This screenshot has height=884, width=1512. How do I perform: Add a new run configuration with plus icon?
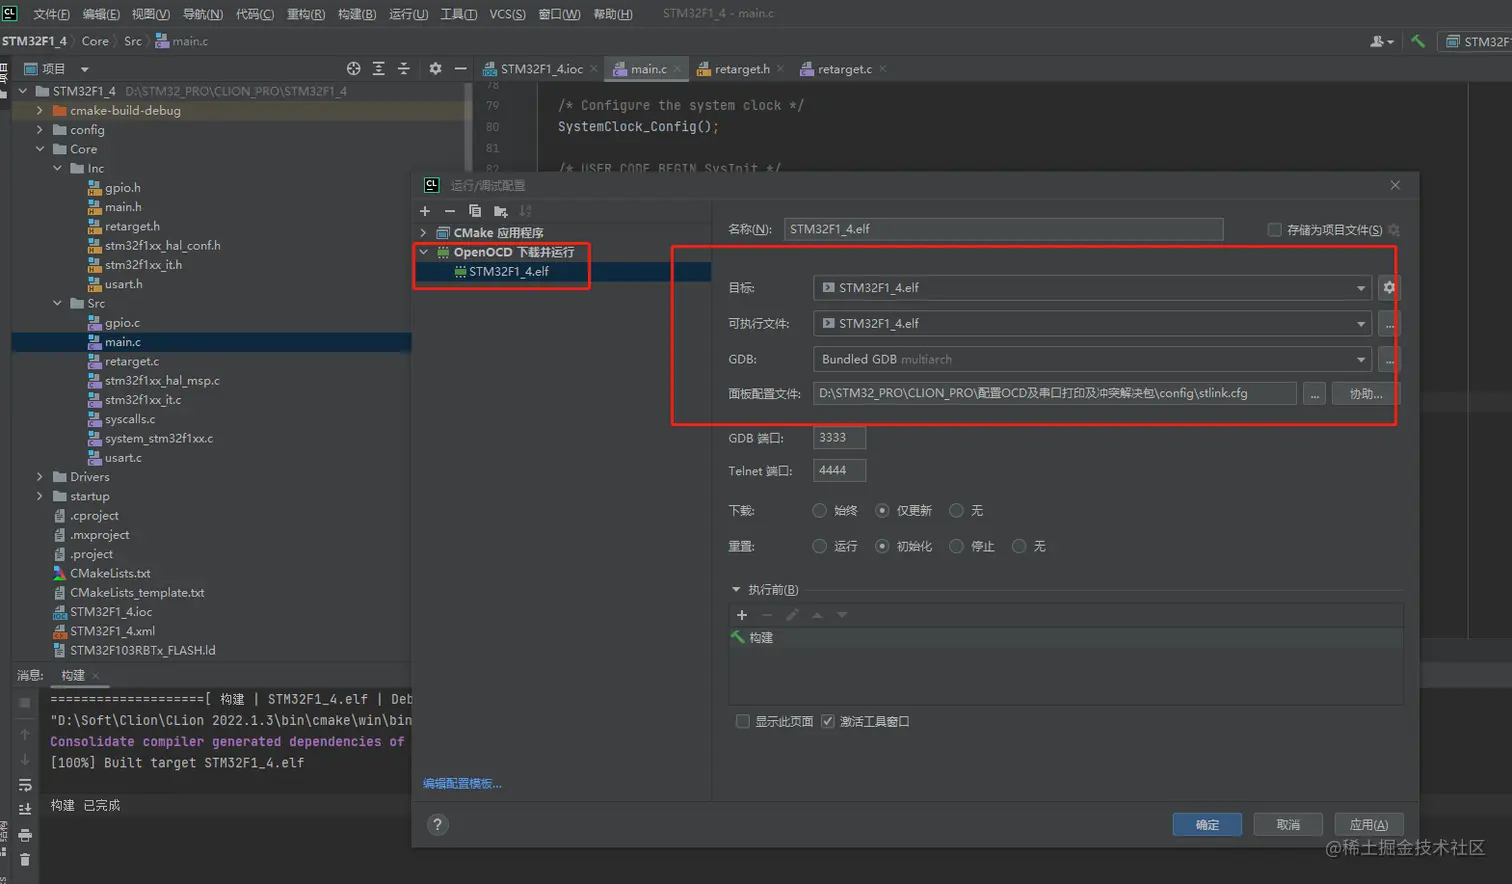click(x=425, y=211)
